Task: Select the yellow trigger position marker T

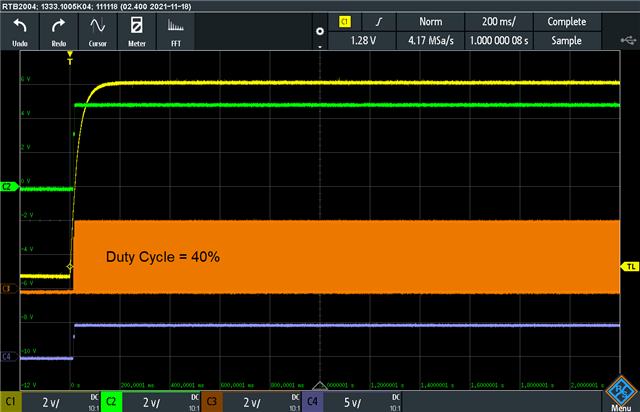Action: point(70,58)
